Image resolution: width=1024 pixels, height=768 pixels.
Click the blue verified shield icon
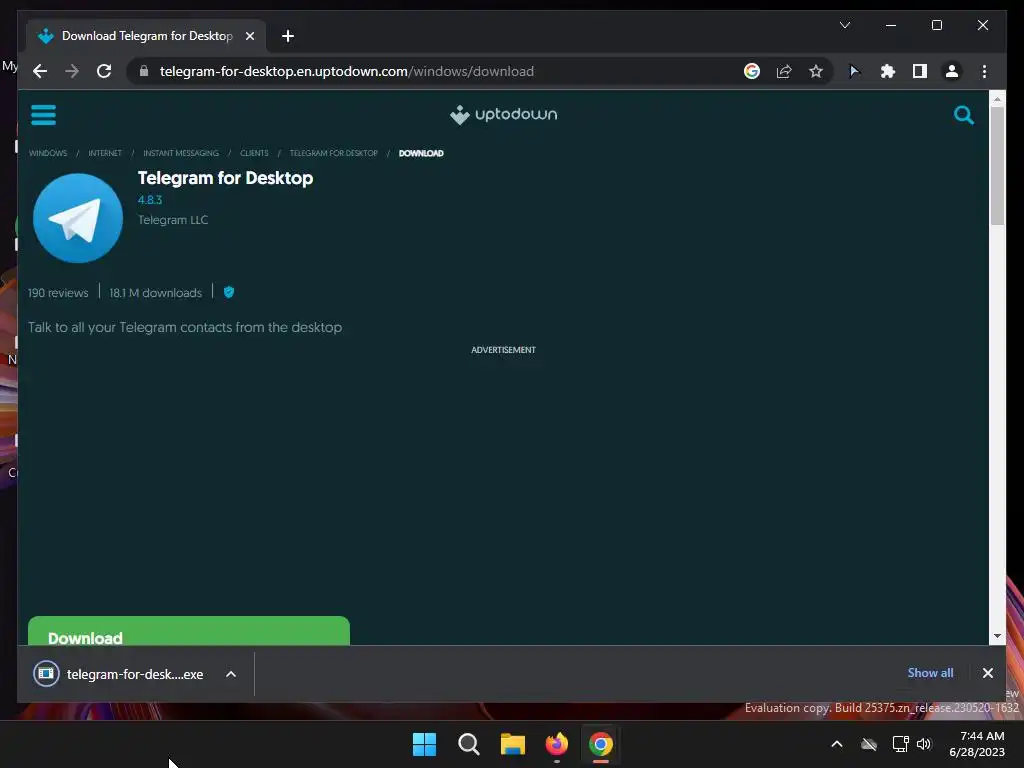(229, 292)
